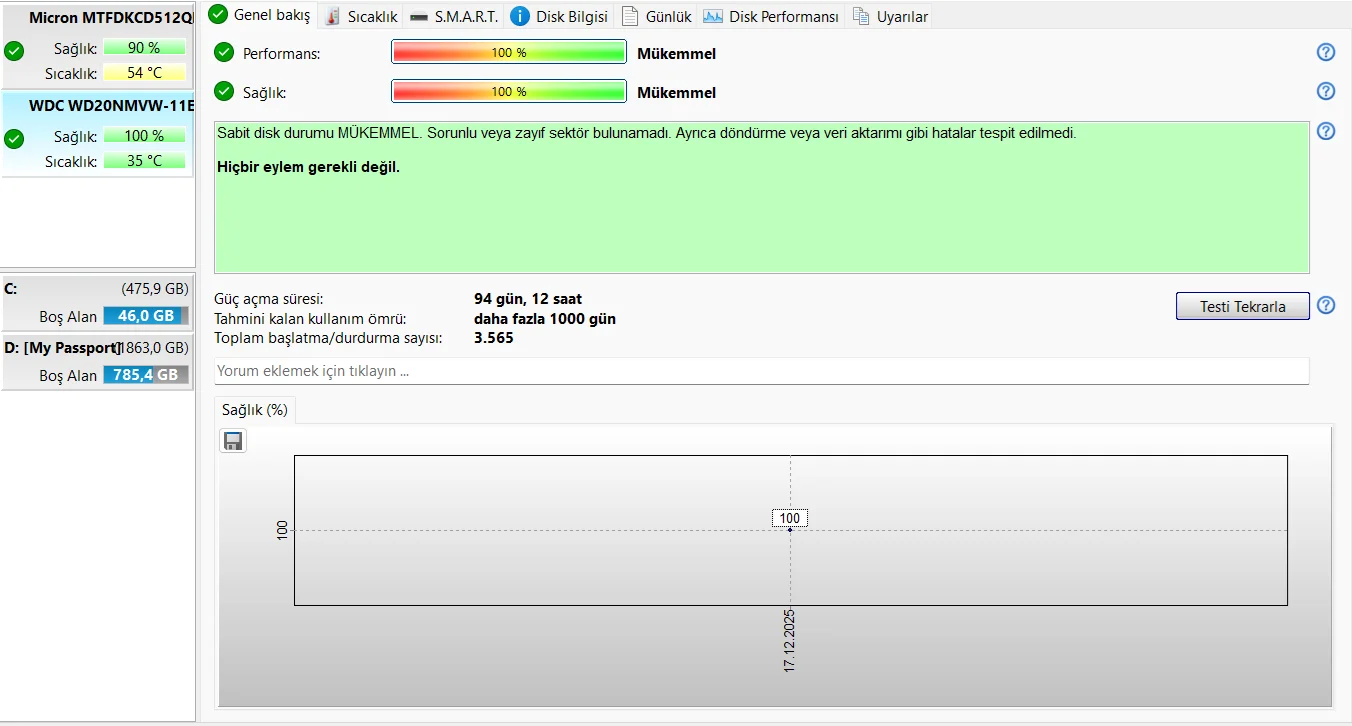The width and height of the screenshot is (1352, 726).
Task: Click the Micron 90 % health bar
Action: 144,48
